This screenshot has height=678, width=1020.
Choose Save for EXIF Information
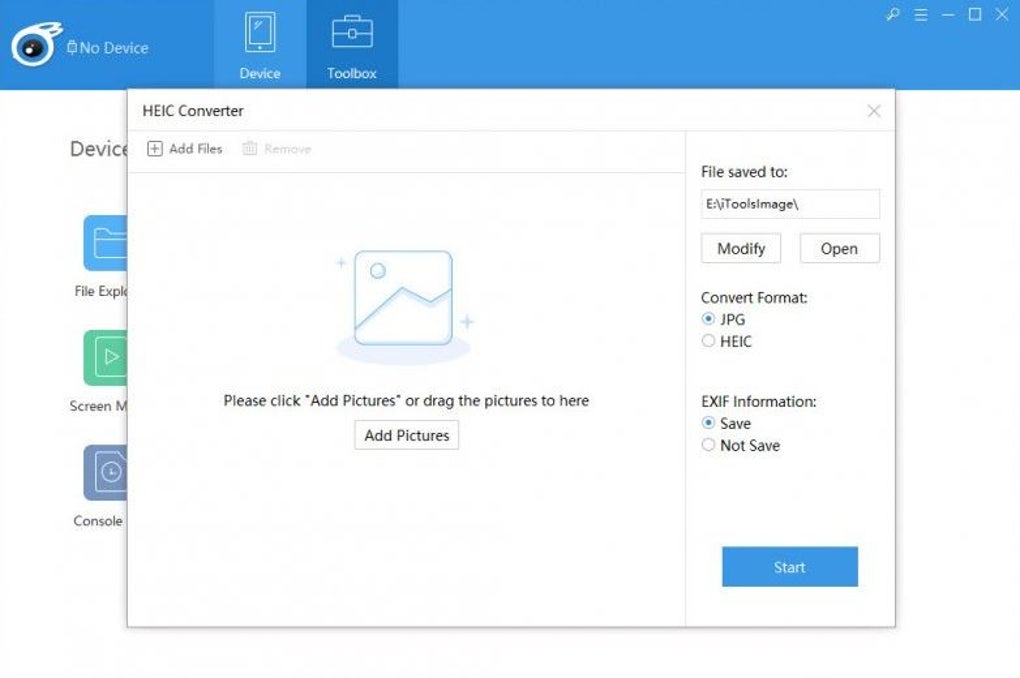coord(709,423)
